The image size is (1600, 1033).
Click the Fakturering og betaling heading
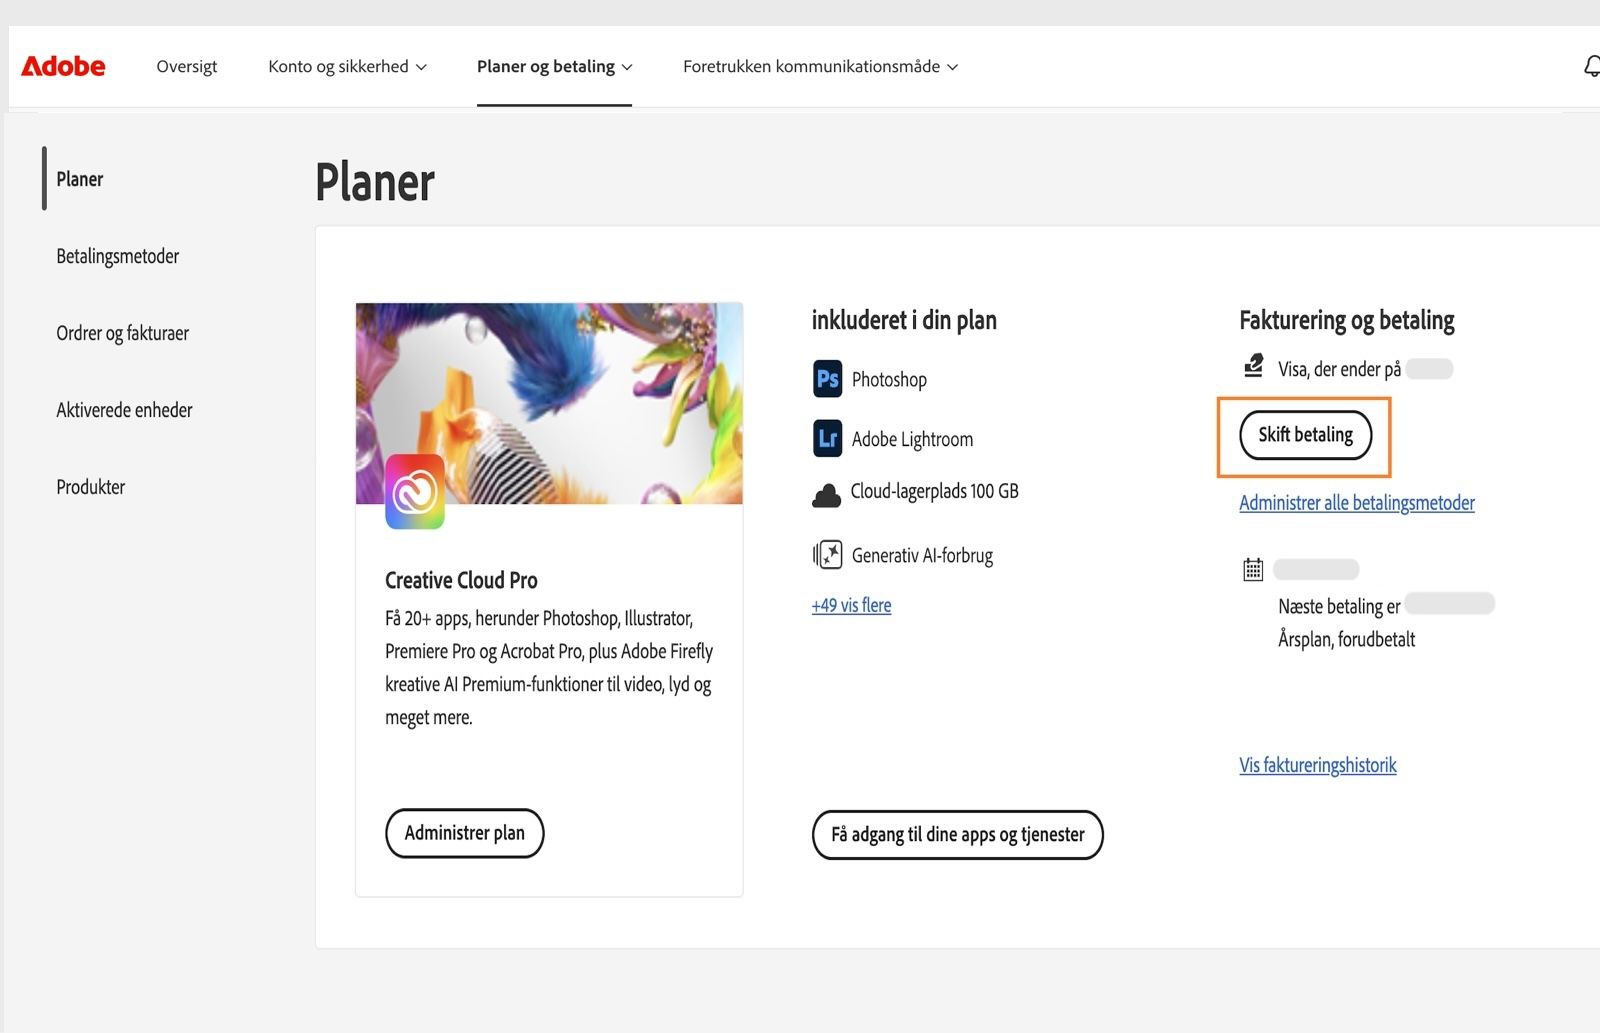click(1346, 320)
